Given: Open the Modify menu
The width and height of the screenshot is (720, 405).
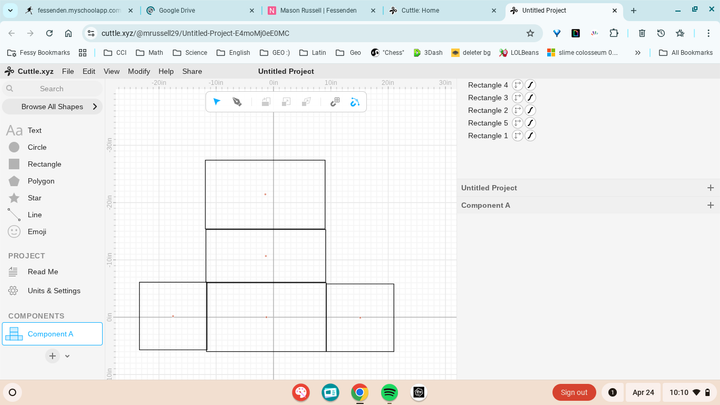Looking at the screenshot, I should [138, 72].
